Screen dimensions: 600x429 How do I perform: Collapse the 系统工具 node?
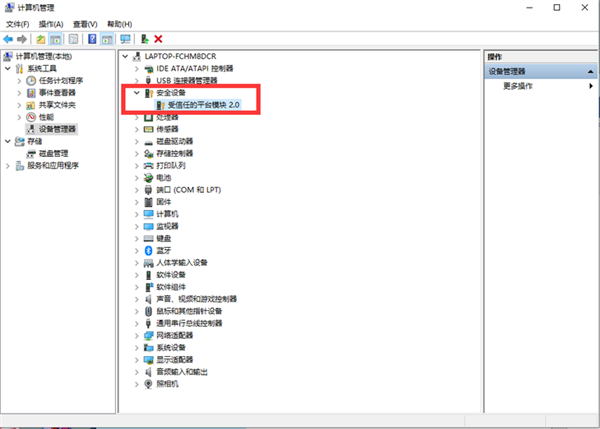[8, 69]
